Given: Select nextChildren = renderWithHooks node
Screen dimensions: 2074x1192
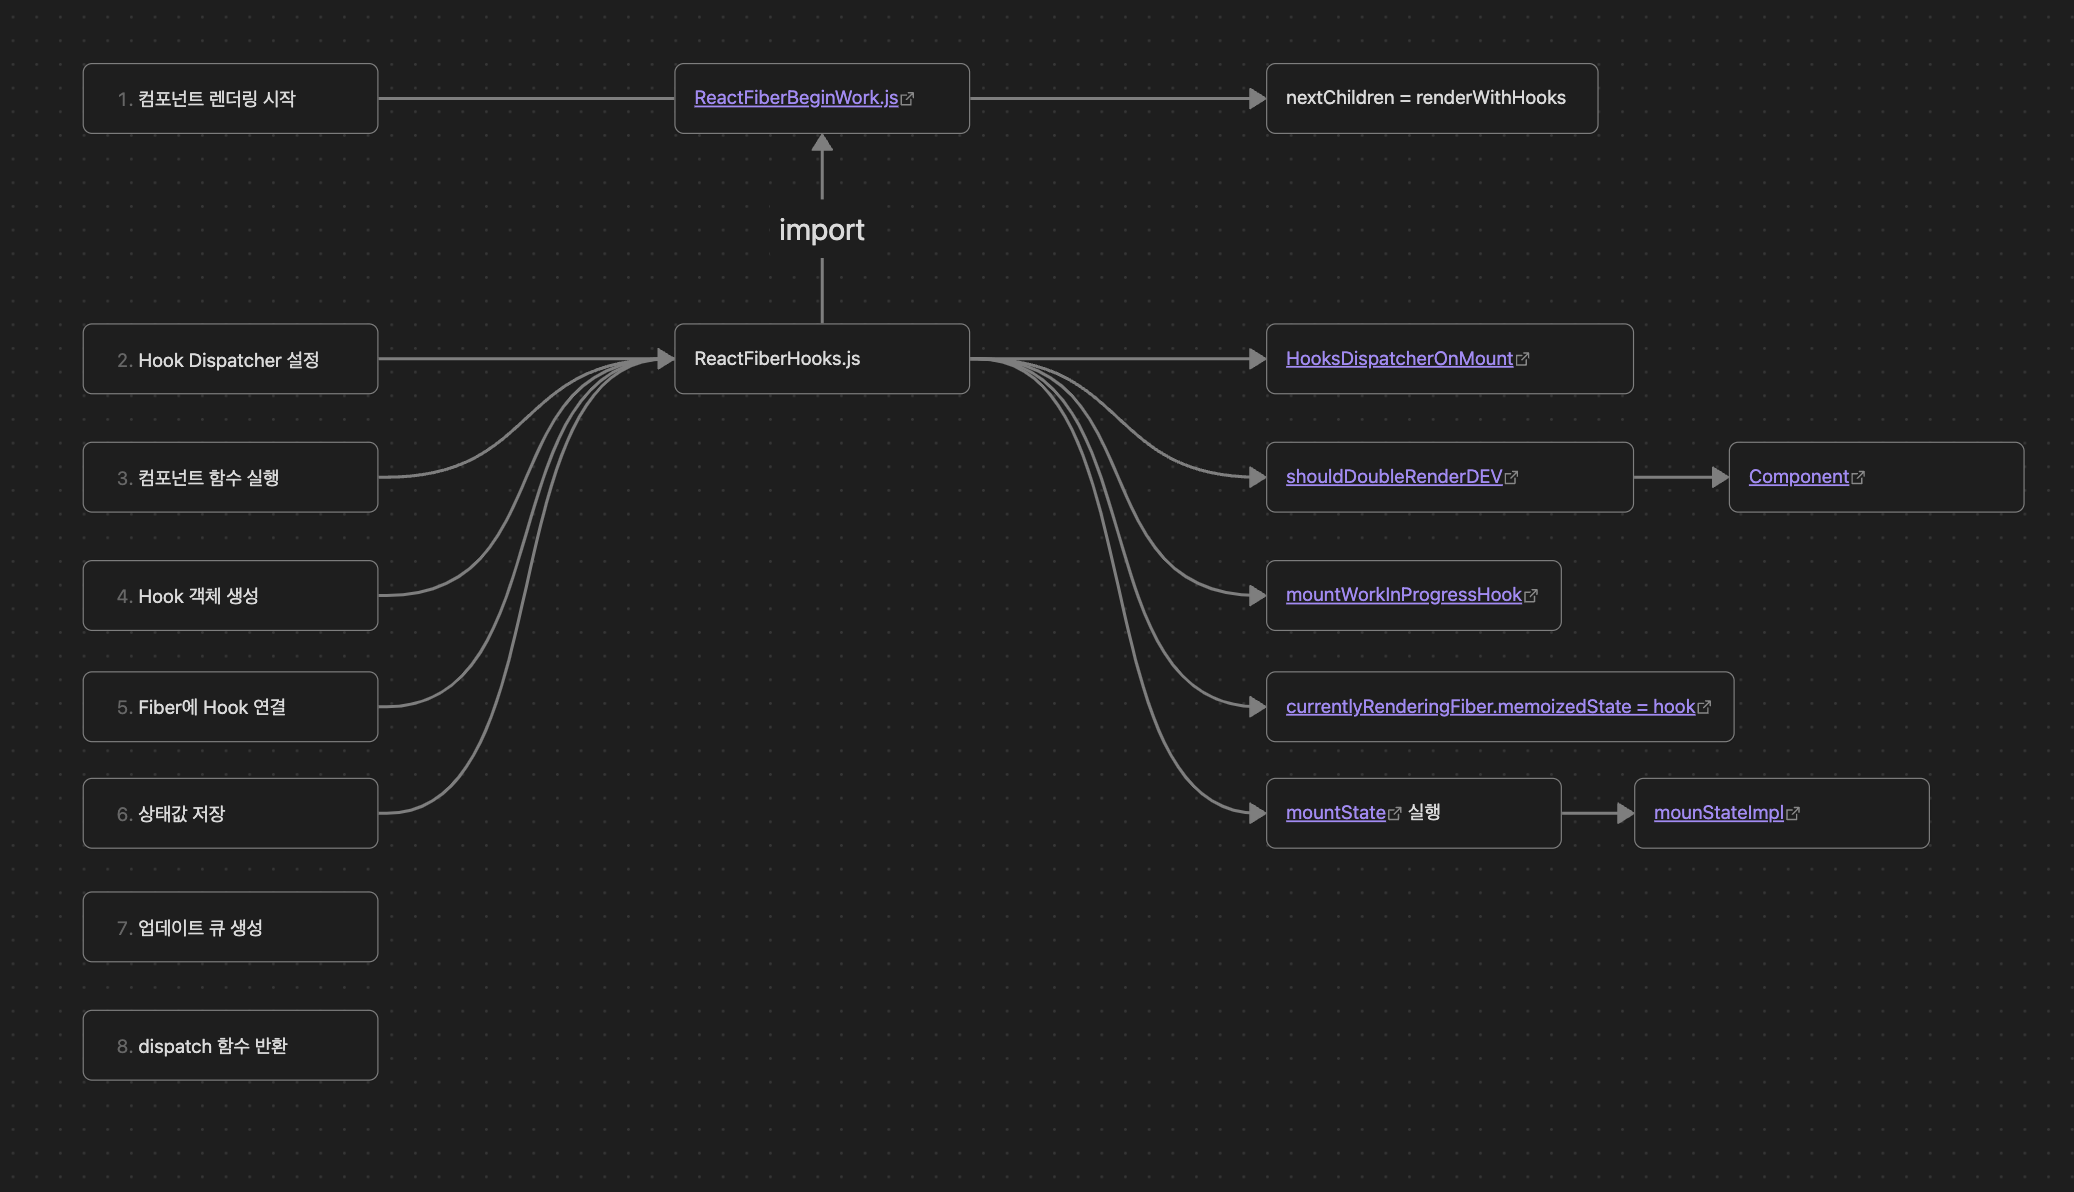Looking at the screenshot, I should coord(1432,99).
